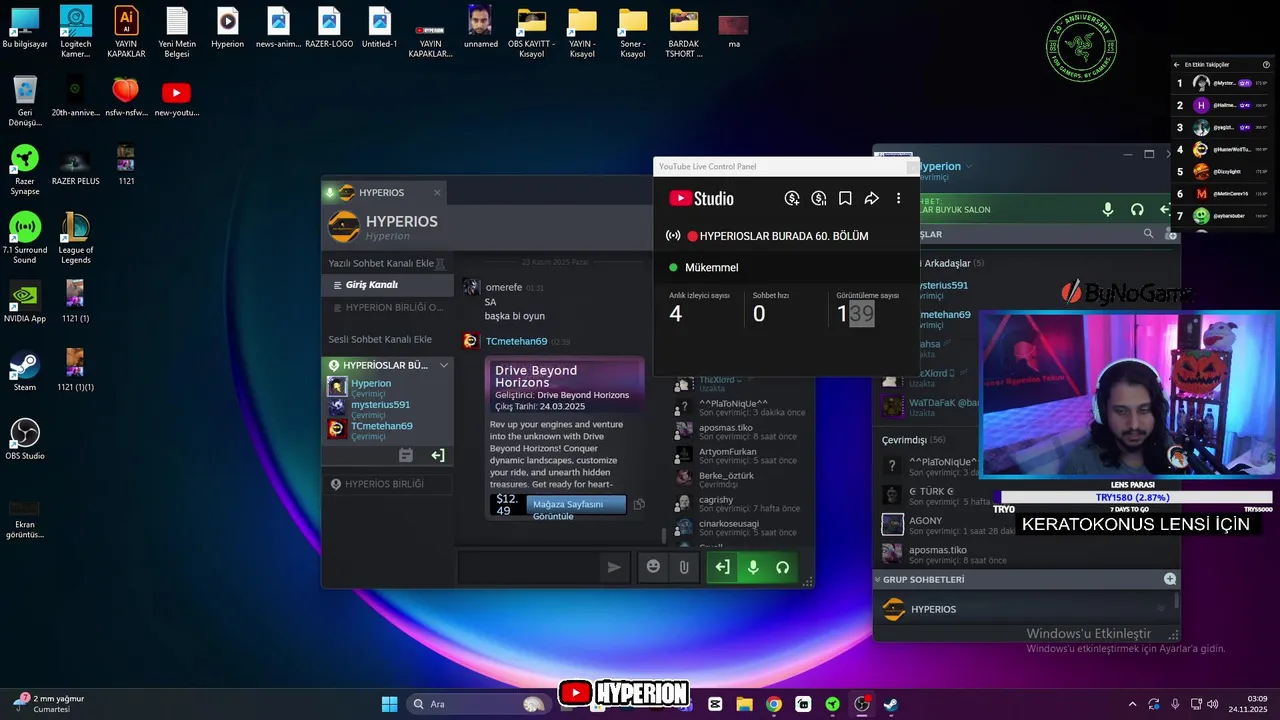
Task: Deafen audio in the friends list voice bar
Action: [x=1137, y=209]
